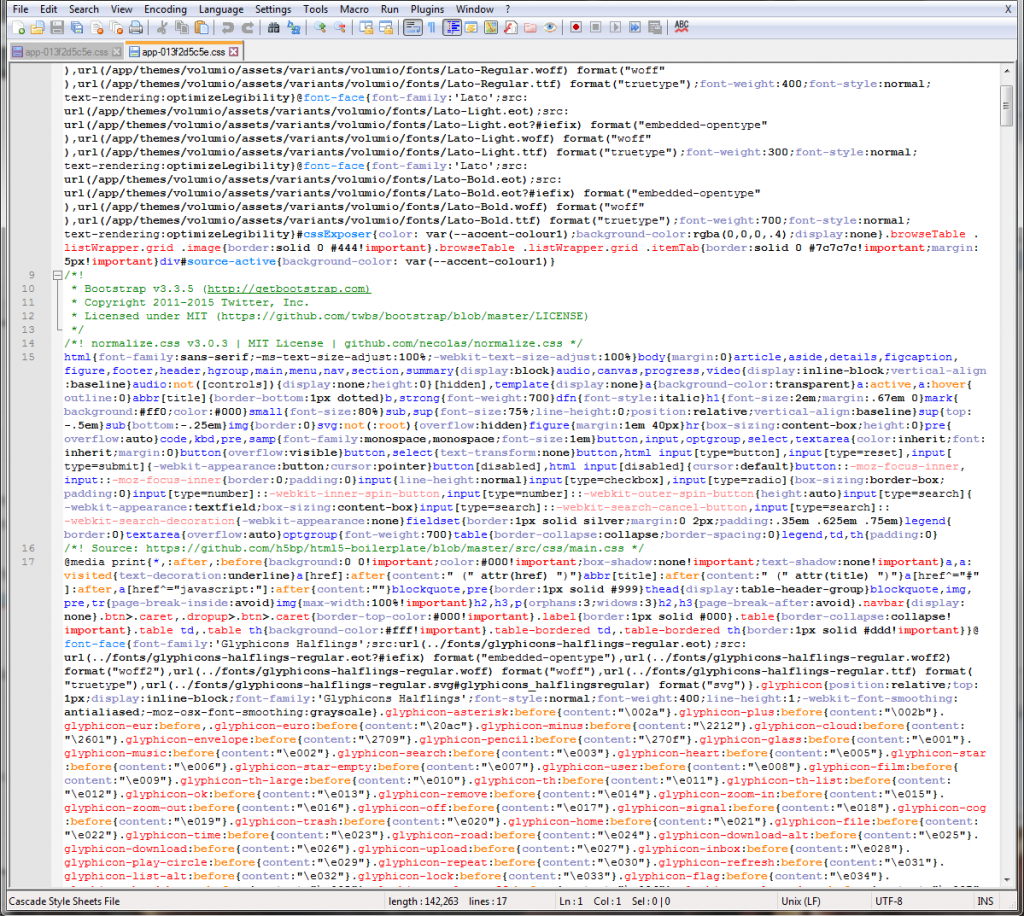
Task: Run spell check with the ABC icon
Action: tap(681, 27)
